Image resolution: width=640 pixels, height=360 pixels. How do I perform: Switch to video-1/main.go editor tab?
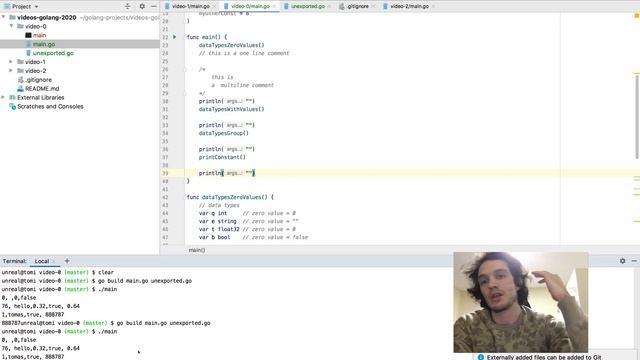190,6
